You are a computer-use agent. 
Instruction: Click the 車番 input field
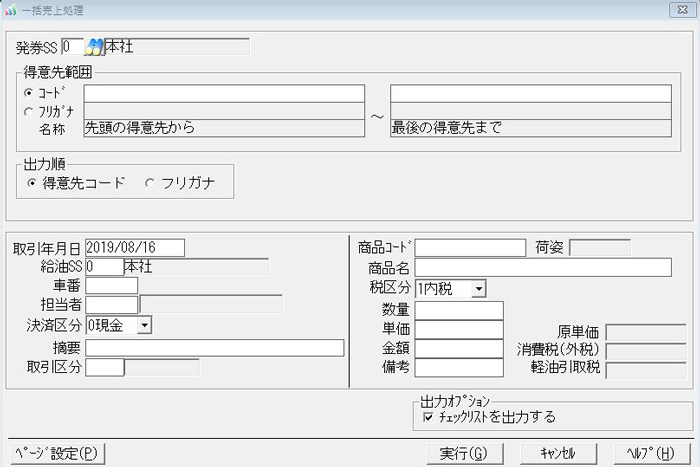point(111,286)
